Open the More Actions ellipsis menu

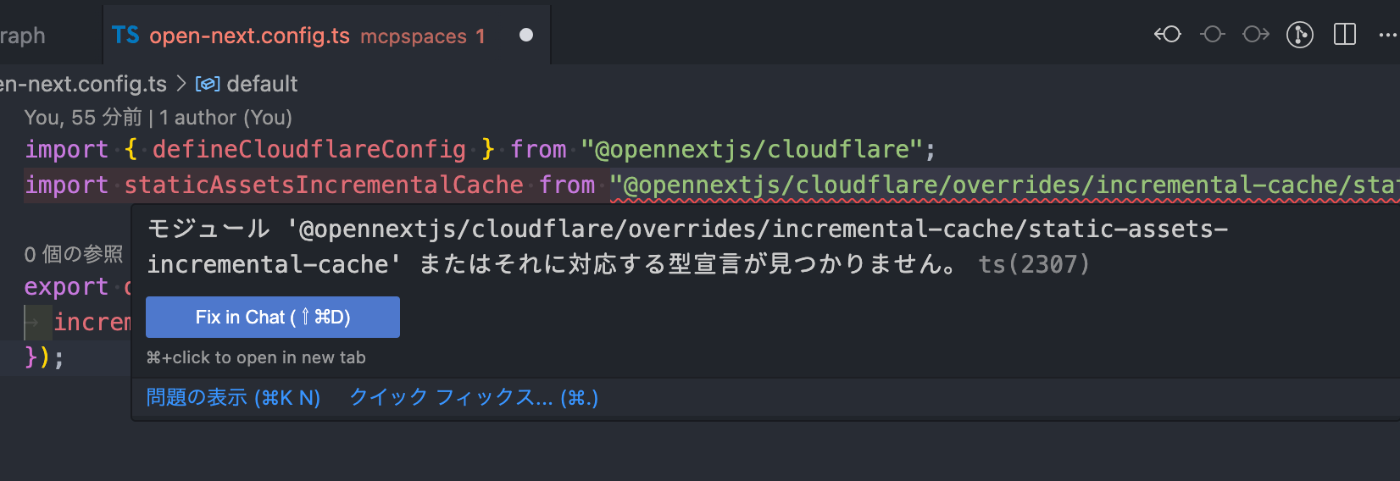point(1387,35)
